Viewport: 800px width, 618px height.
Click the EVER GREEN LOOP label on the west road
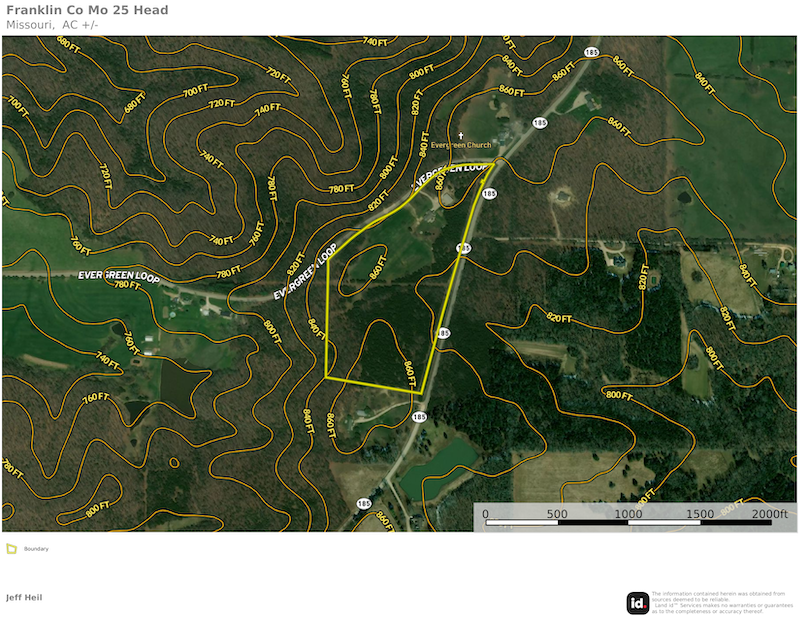(x=118, y=274)
